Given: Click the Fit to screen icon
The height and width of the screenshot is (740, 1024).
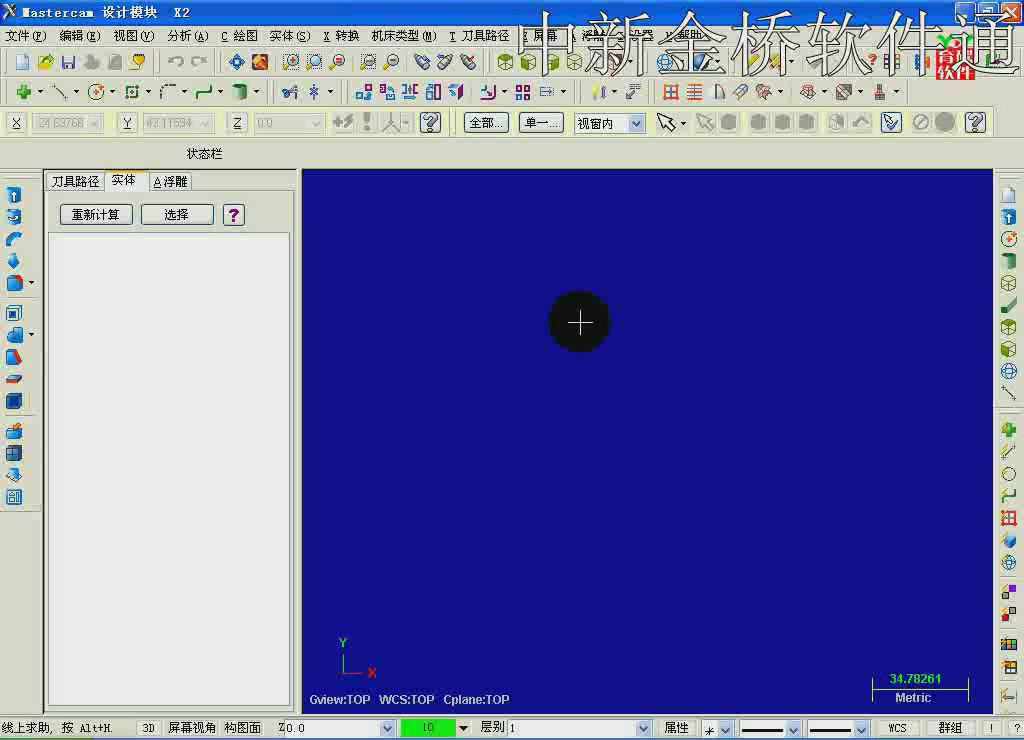Looking at the screenshot, I should (x=236, y=62).
